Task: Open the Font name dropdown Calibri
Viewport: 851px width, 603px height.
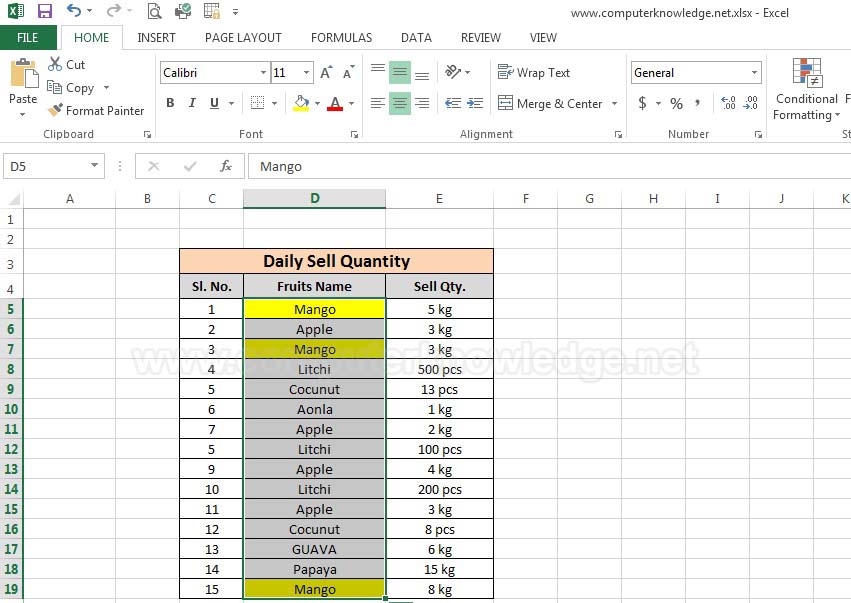Action: [x=263, y=72]
